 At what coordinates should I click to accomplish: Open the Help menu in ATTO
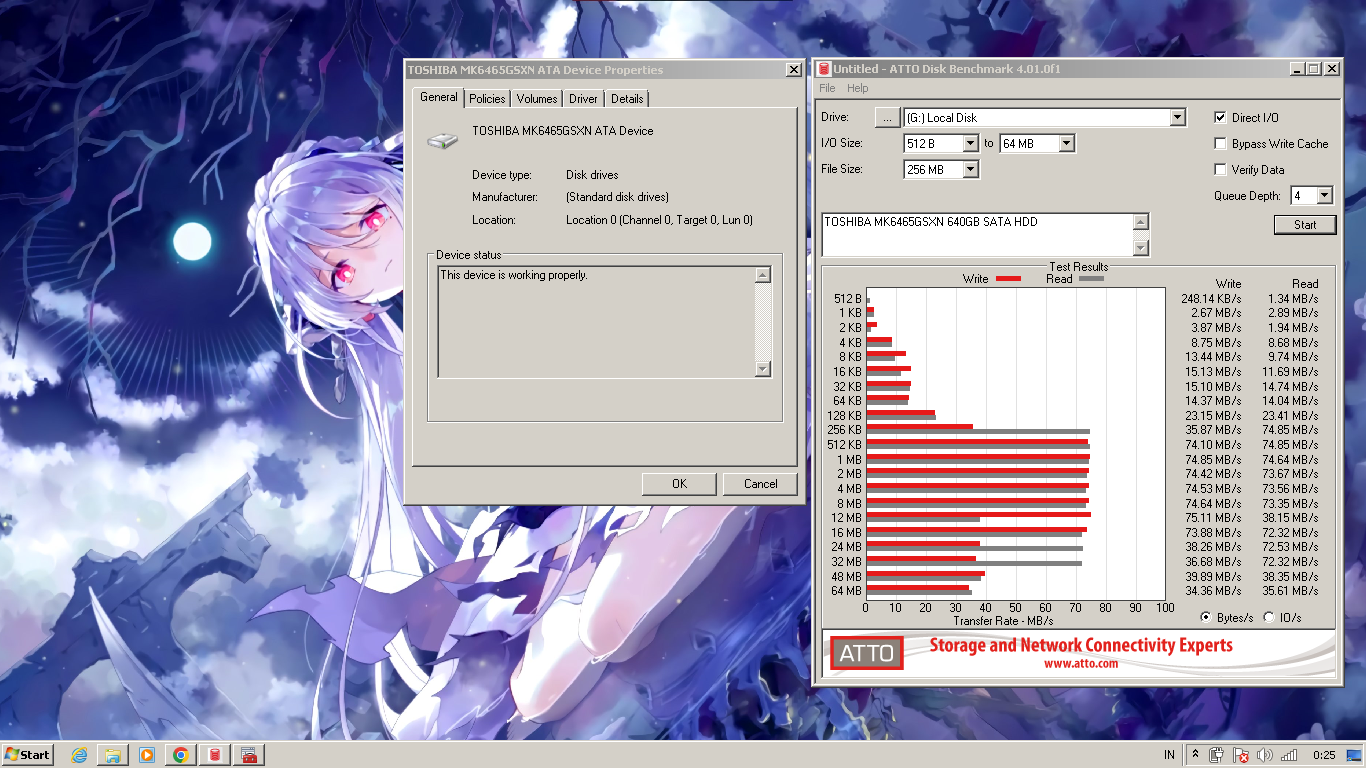point(858,88)
